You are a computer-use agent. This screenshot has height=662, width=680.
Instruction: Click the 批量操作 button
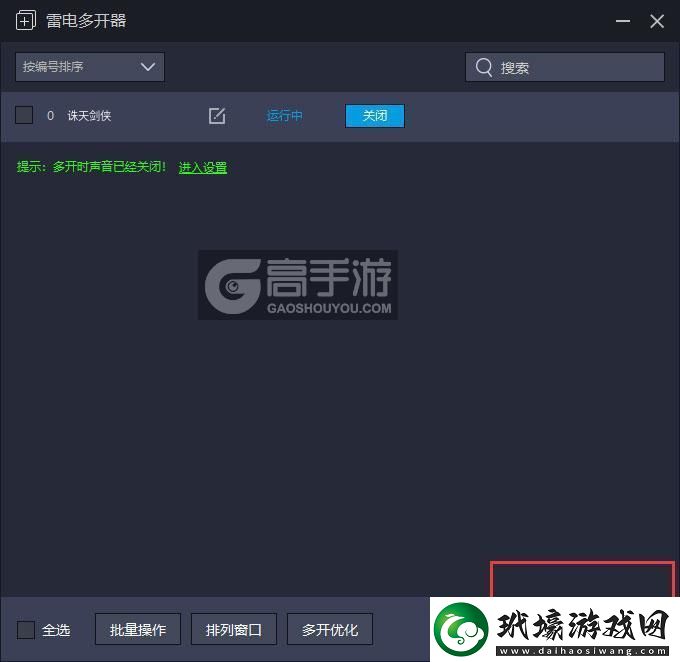coord(137,629)
